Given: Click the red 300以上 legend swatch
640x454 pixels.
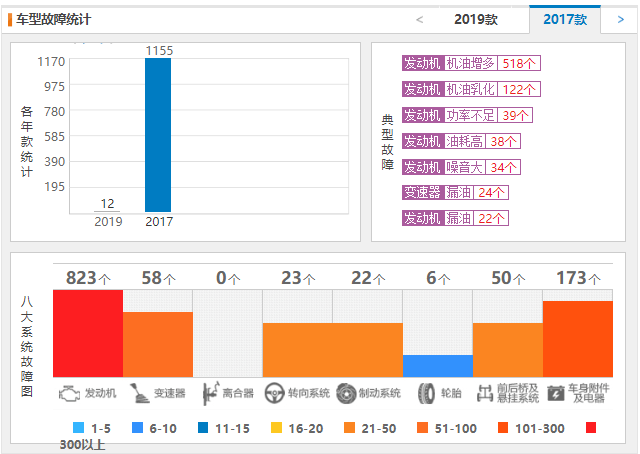Looking at the screenshot, I should click(591, 427).
